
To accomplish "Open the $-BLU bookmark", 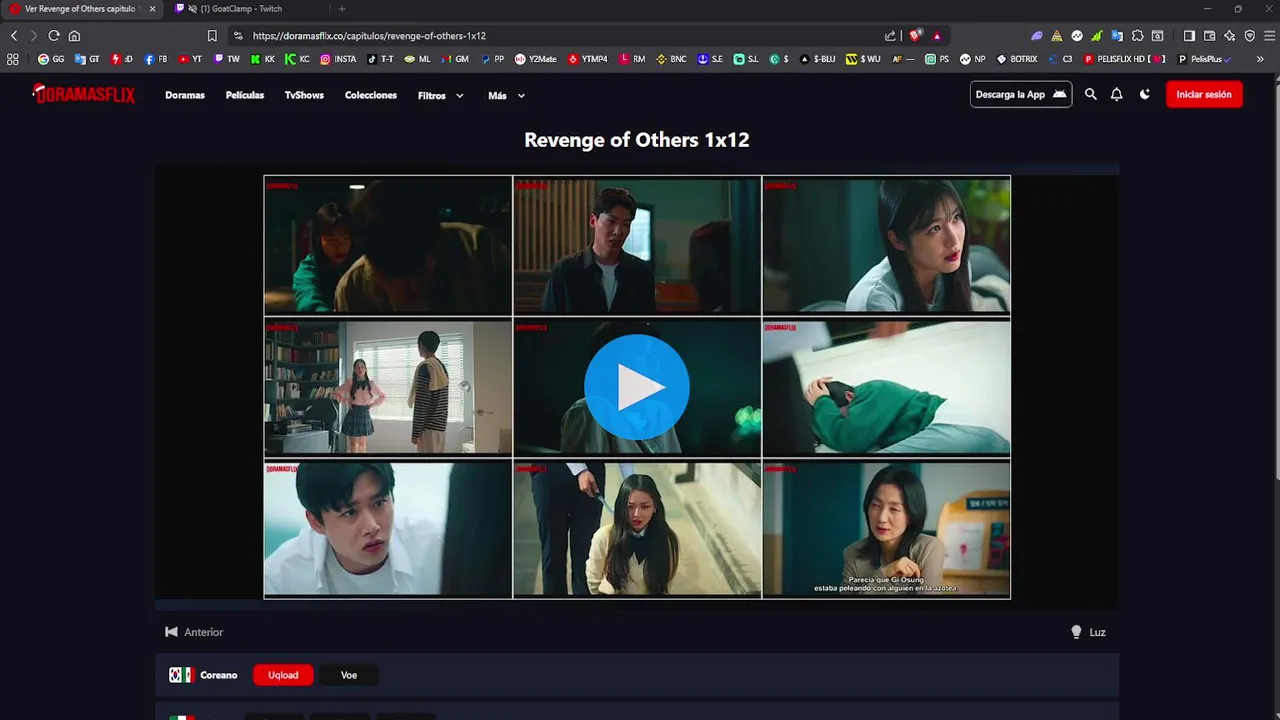I will click(x=817, y=59).
